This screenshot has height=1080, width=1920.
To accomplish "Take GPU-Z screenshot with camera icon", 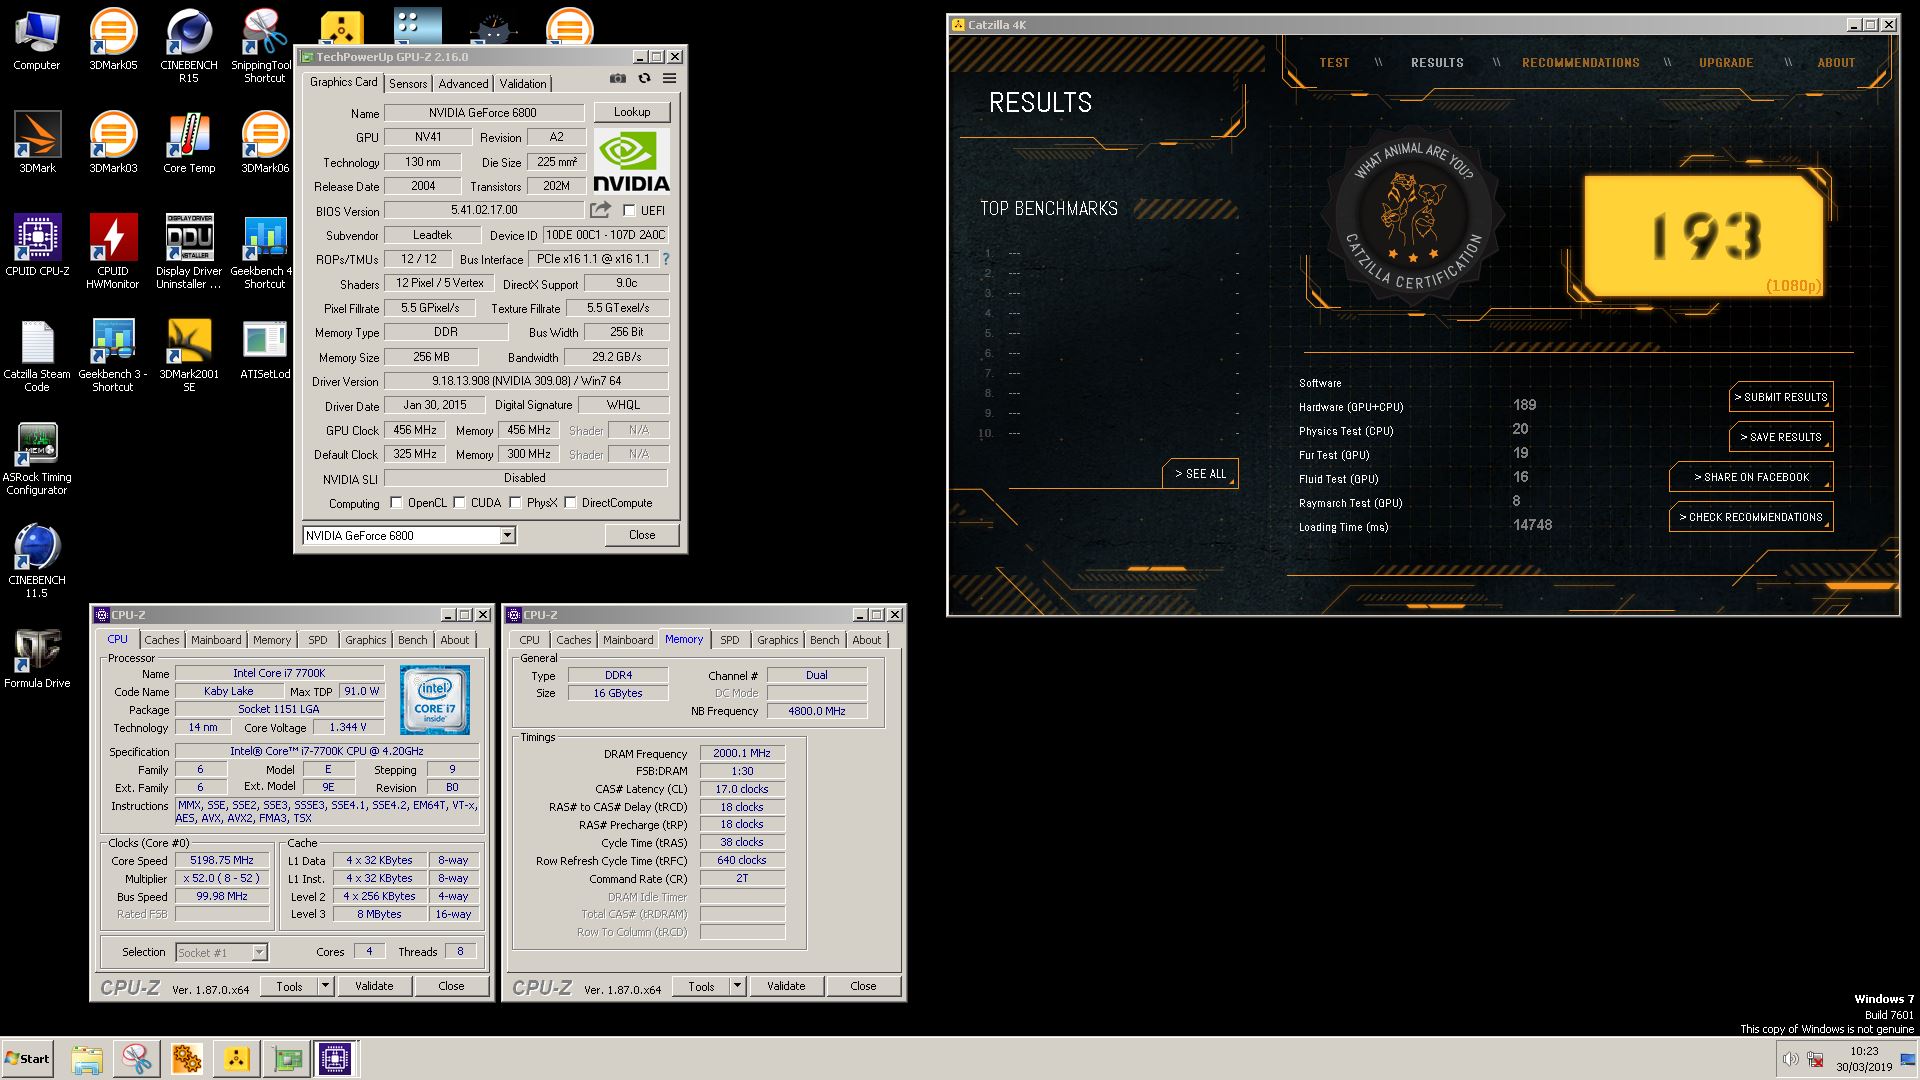I will [x=618, y=79].
